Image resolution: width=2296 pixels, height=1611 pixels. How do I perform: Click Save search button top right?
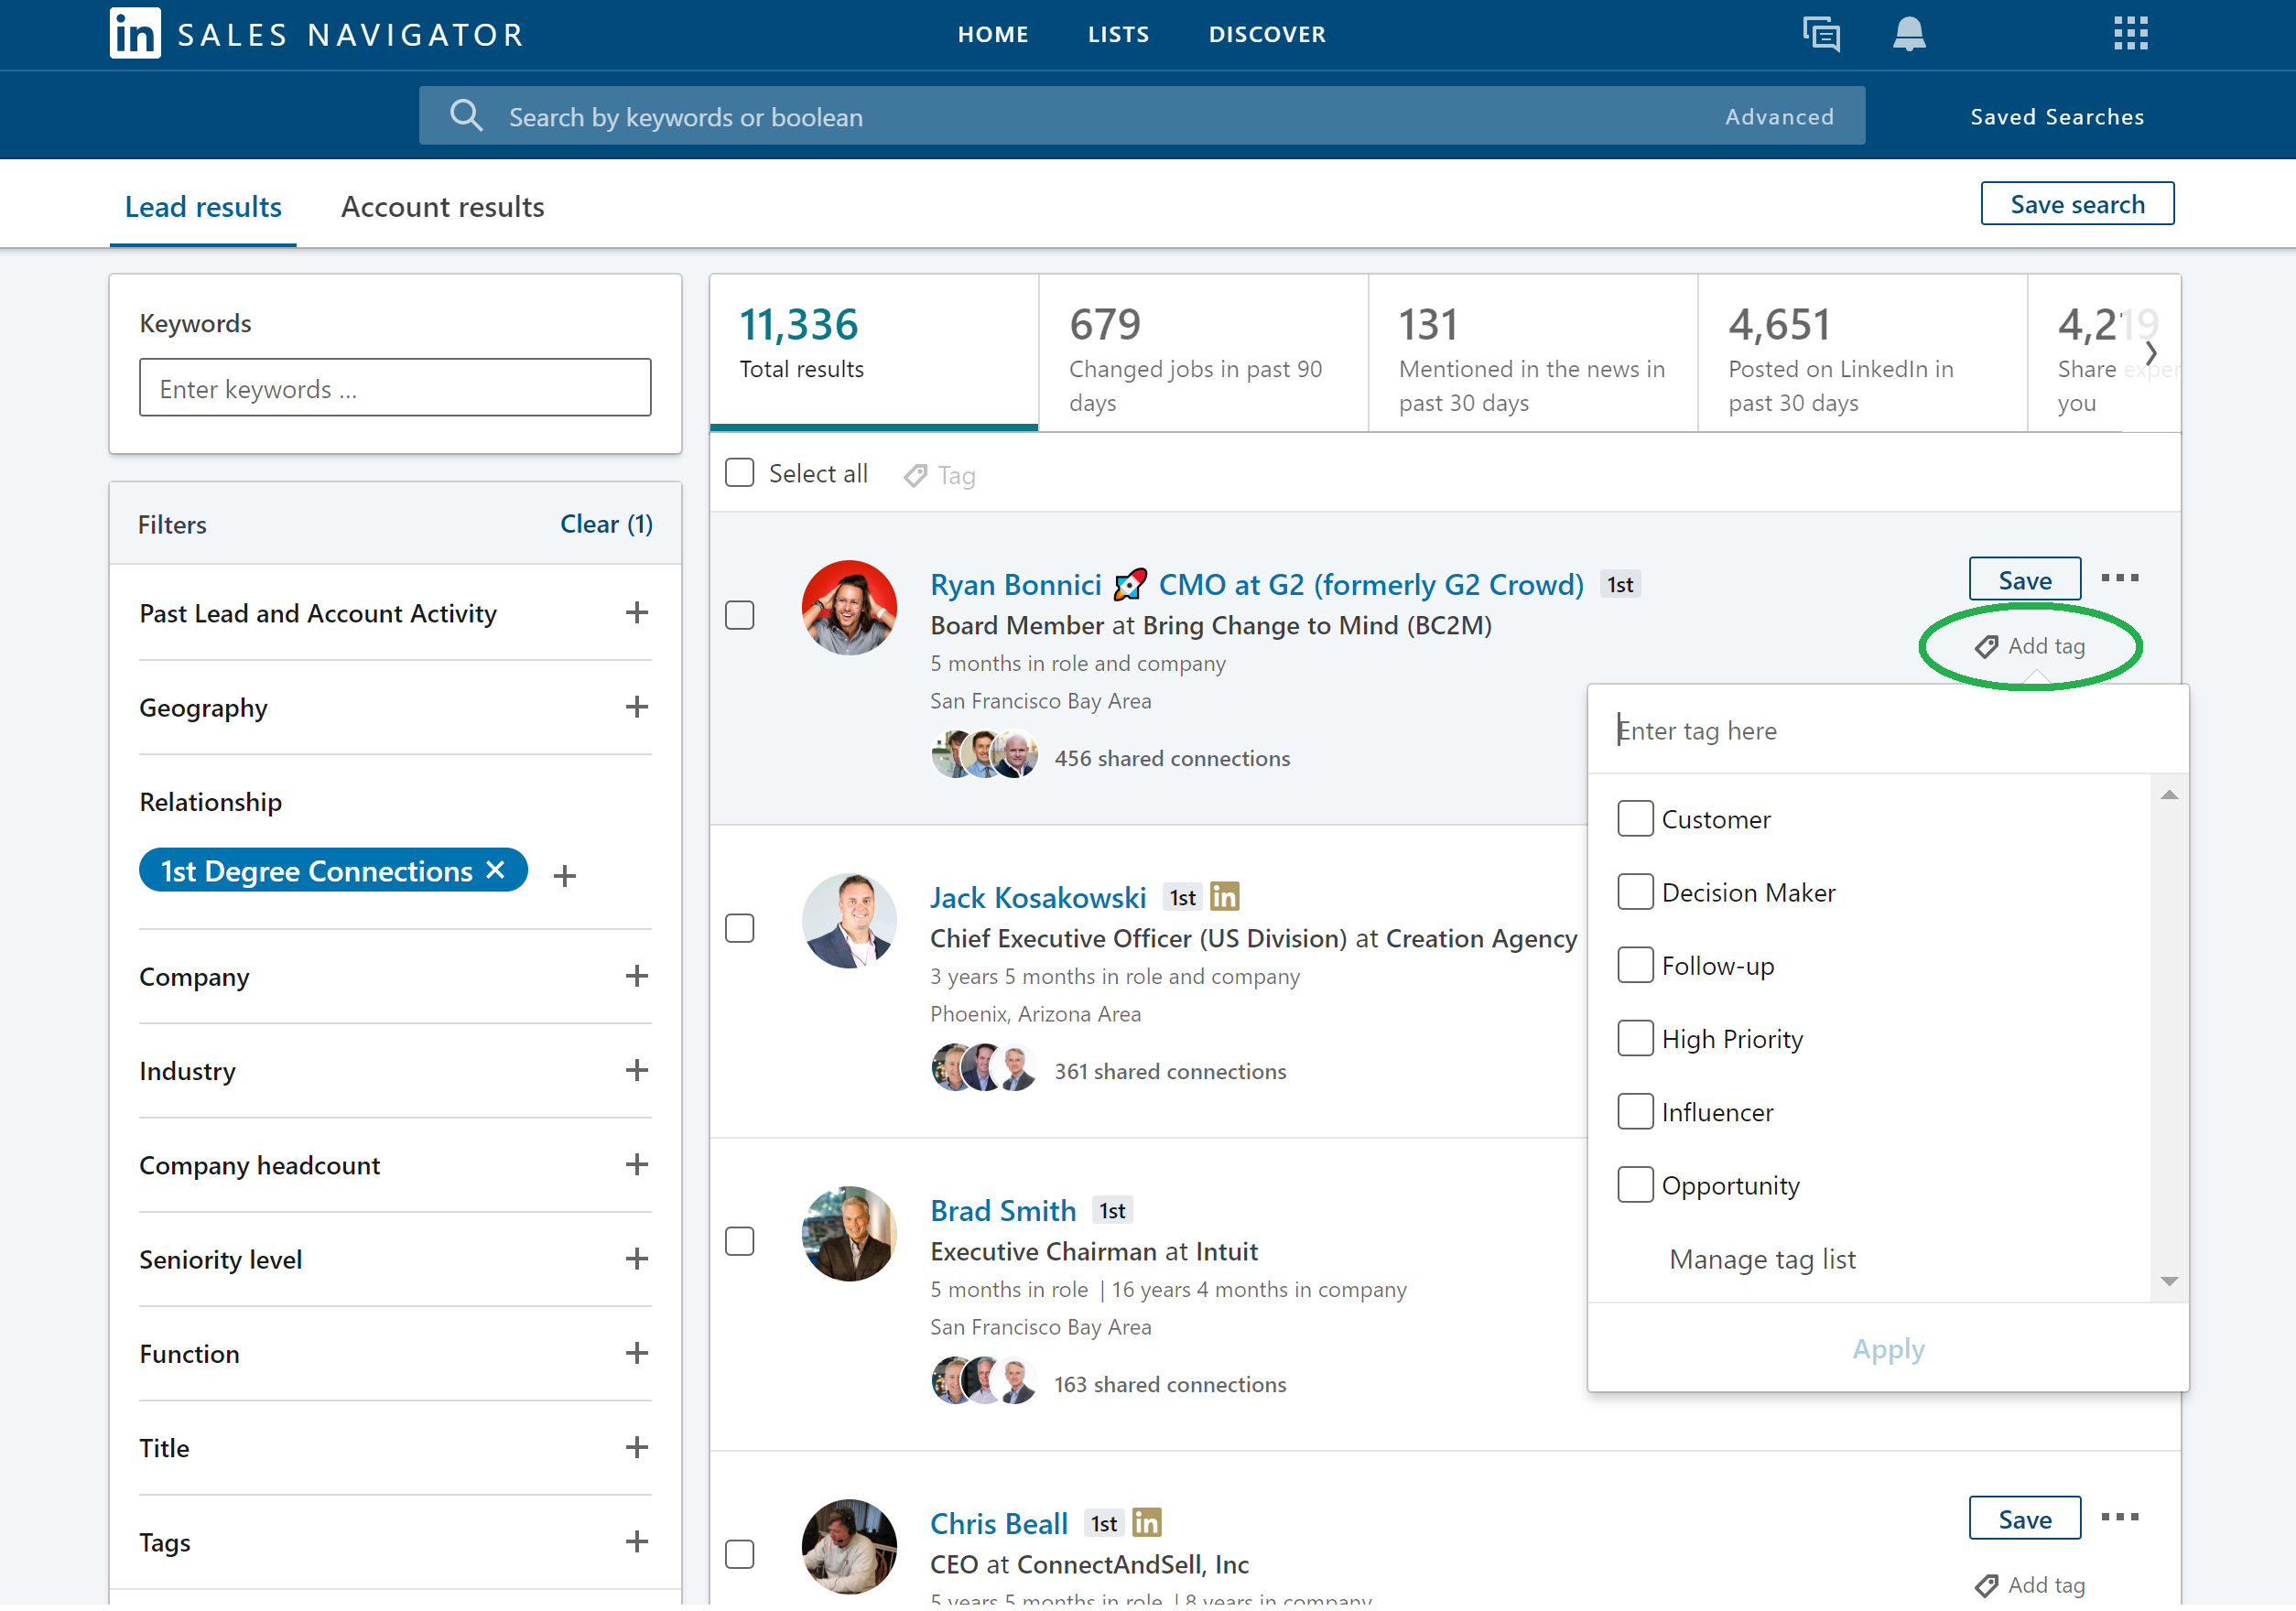point(2078,204)
